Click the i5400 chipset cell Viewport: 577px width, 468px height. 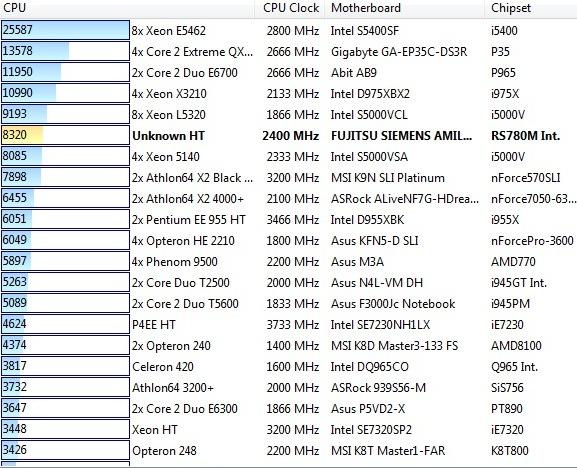click(504, 31)
